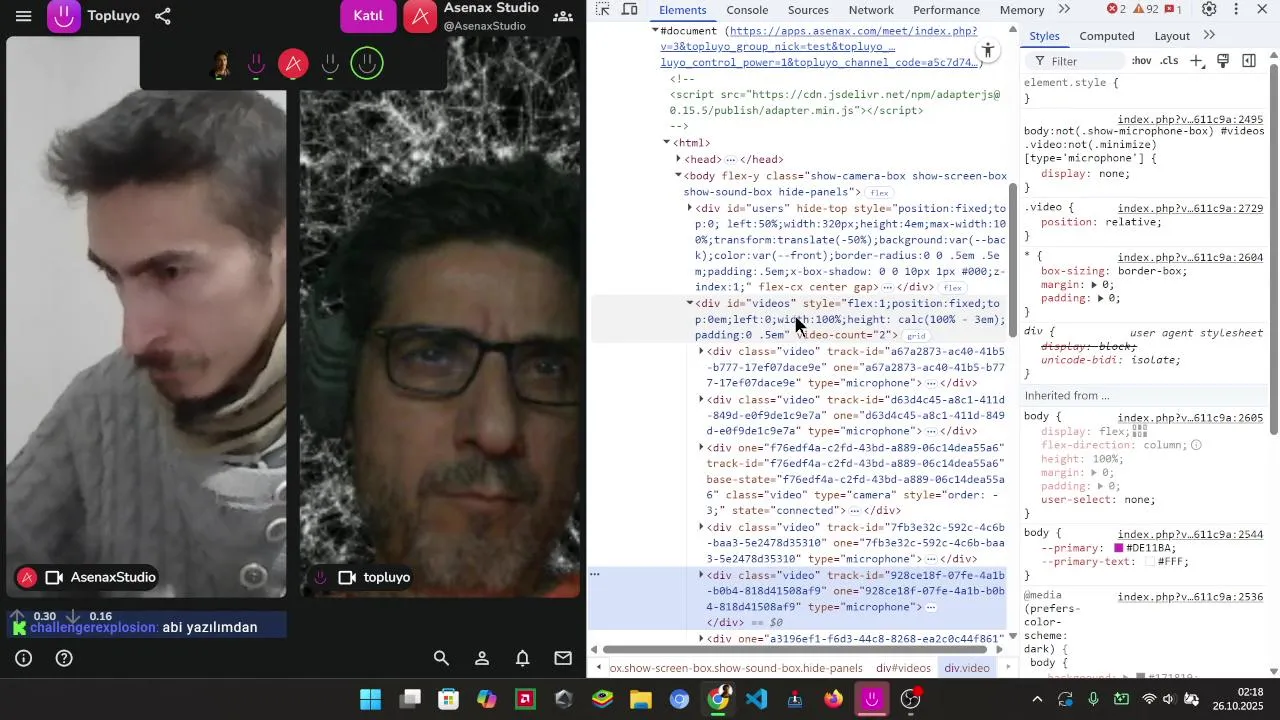Collapse the html node
1280x720 pixels.
click(x=667, y=143)
